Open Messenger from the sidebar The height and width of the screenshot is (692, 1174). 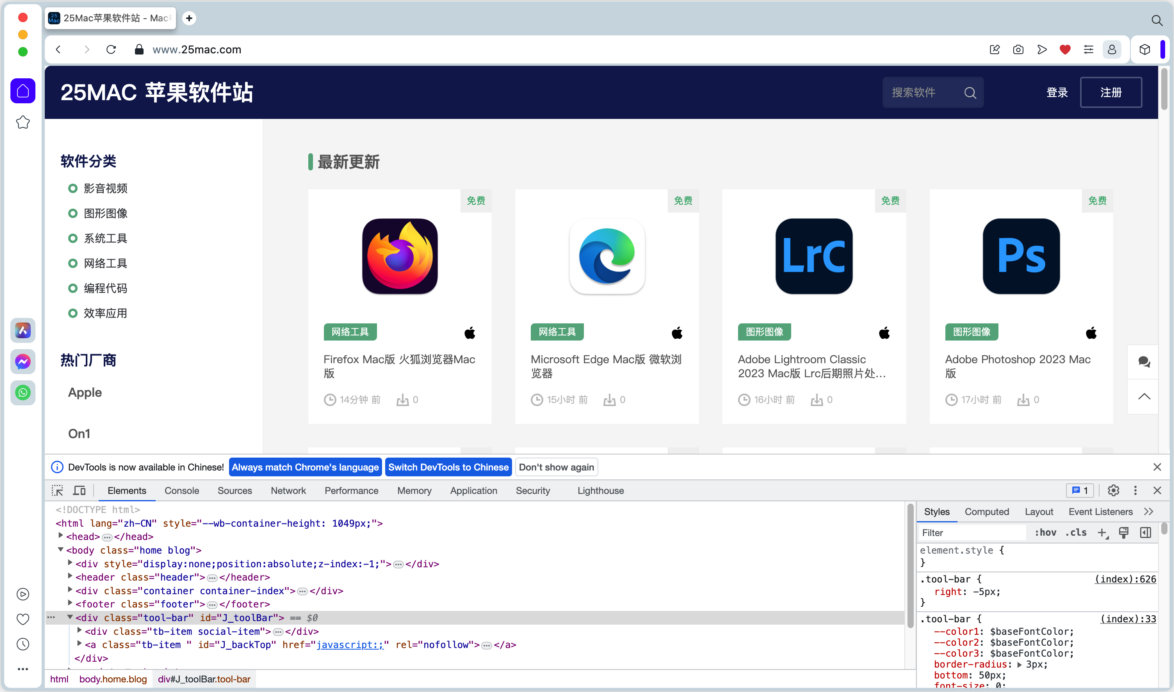[x=22, y=362]
